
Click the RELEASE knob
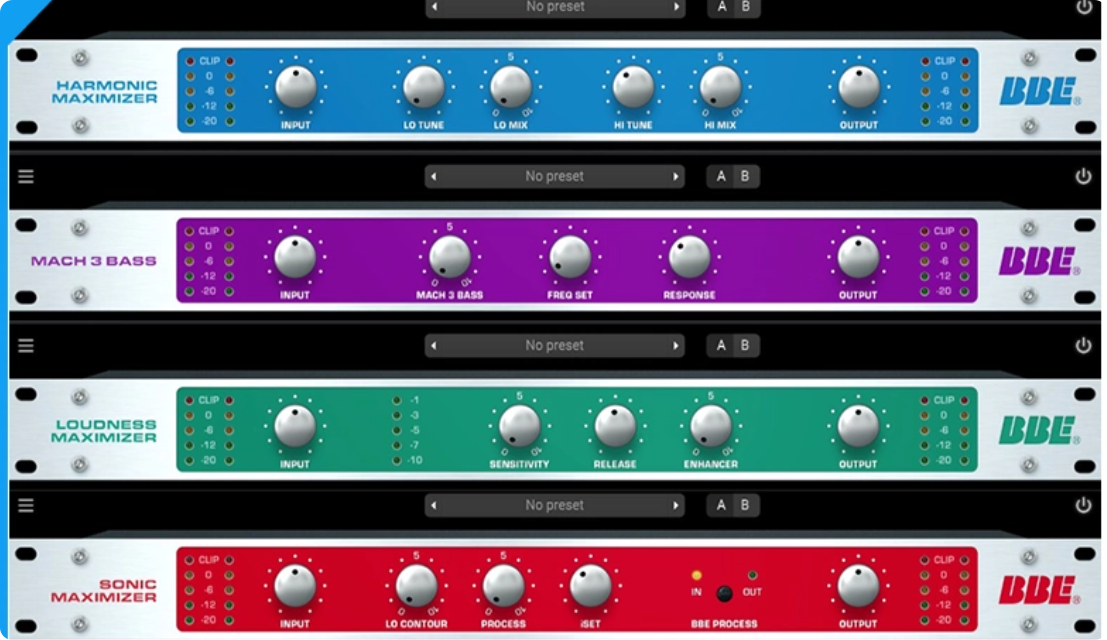[615, 426]
